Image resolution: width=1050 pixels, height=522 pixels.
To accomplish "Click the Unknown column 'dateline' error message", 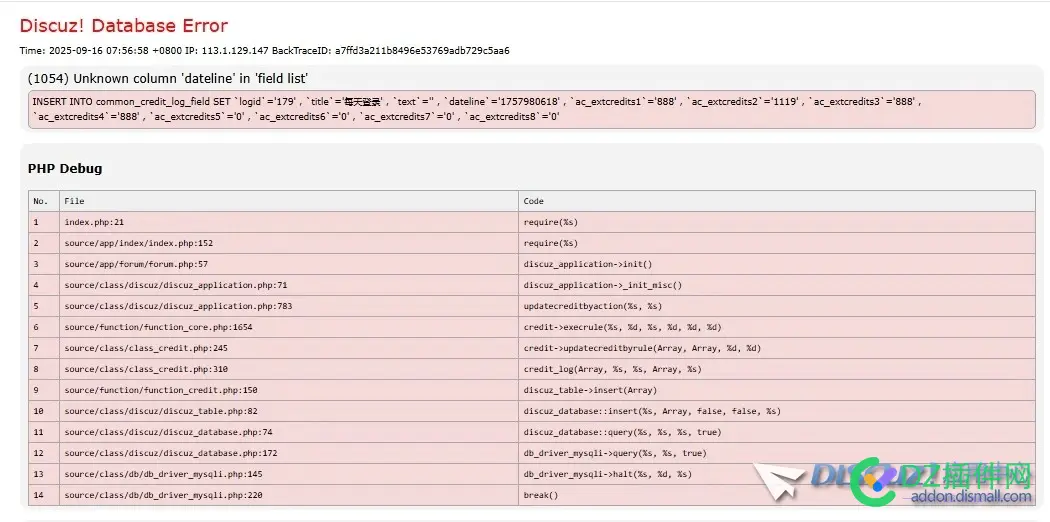I will pos(167,78).
